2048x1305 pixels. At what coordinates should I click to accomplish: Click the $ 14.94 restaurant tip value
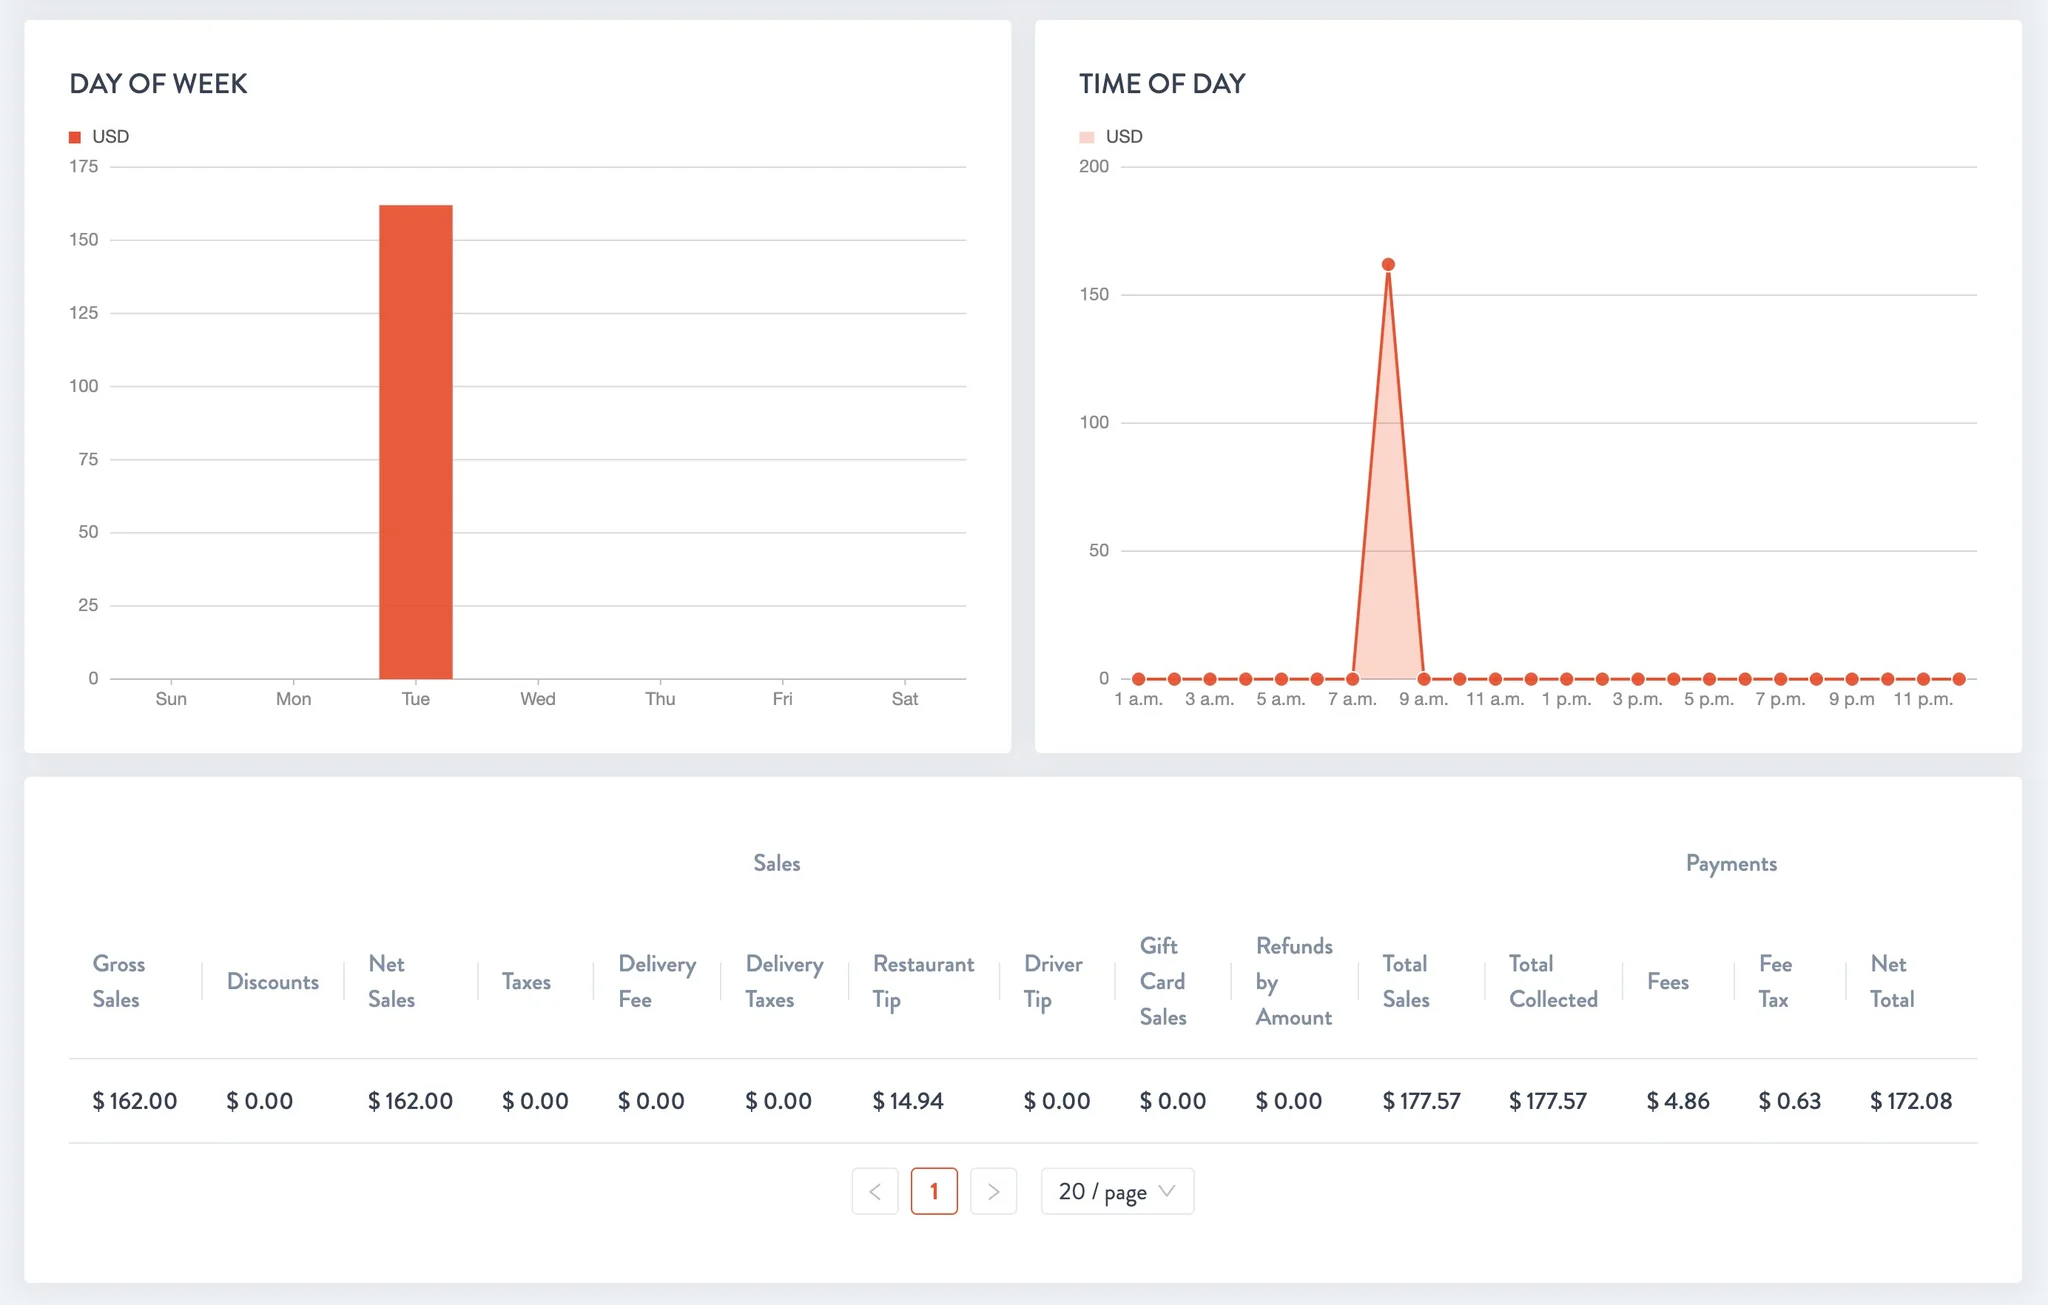[908, 1101]
